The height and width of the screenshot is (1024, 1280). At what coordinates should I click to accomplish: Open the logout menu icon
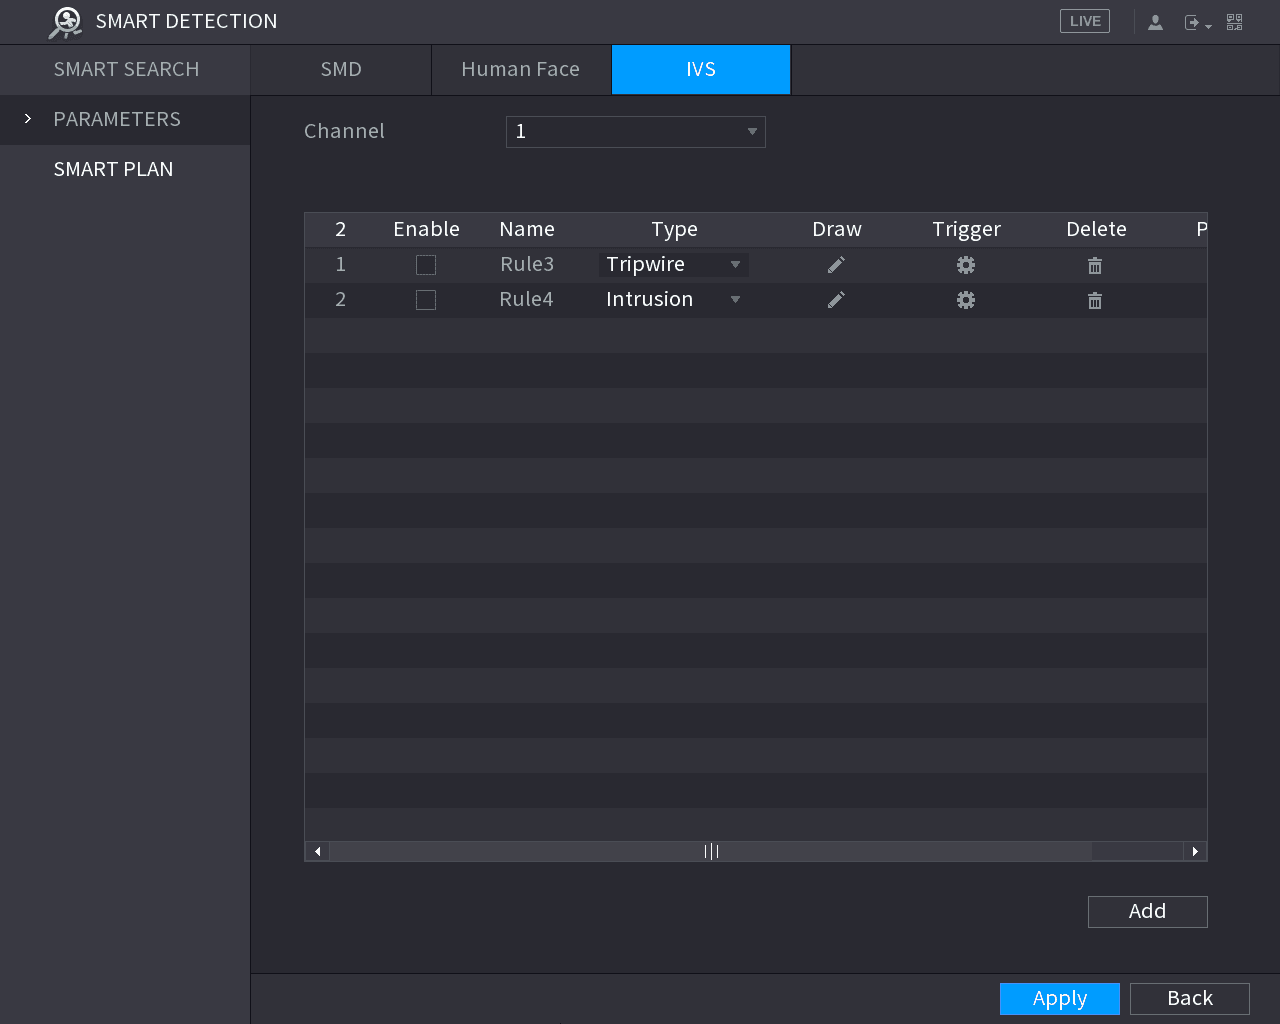1197,22
